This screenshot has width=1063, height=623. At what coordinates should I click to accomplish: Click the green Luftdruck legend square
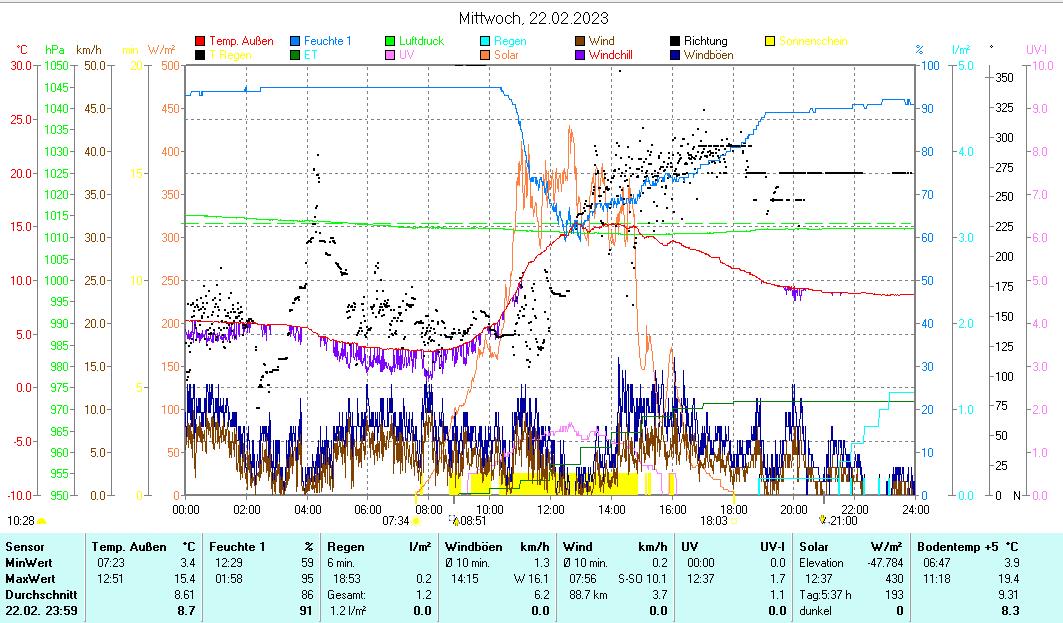tap(391, 41)
